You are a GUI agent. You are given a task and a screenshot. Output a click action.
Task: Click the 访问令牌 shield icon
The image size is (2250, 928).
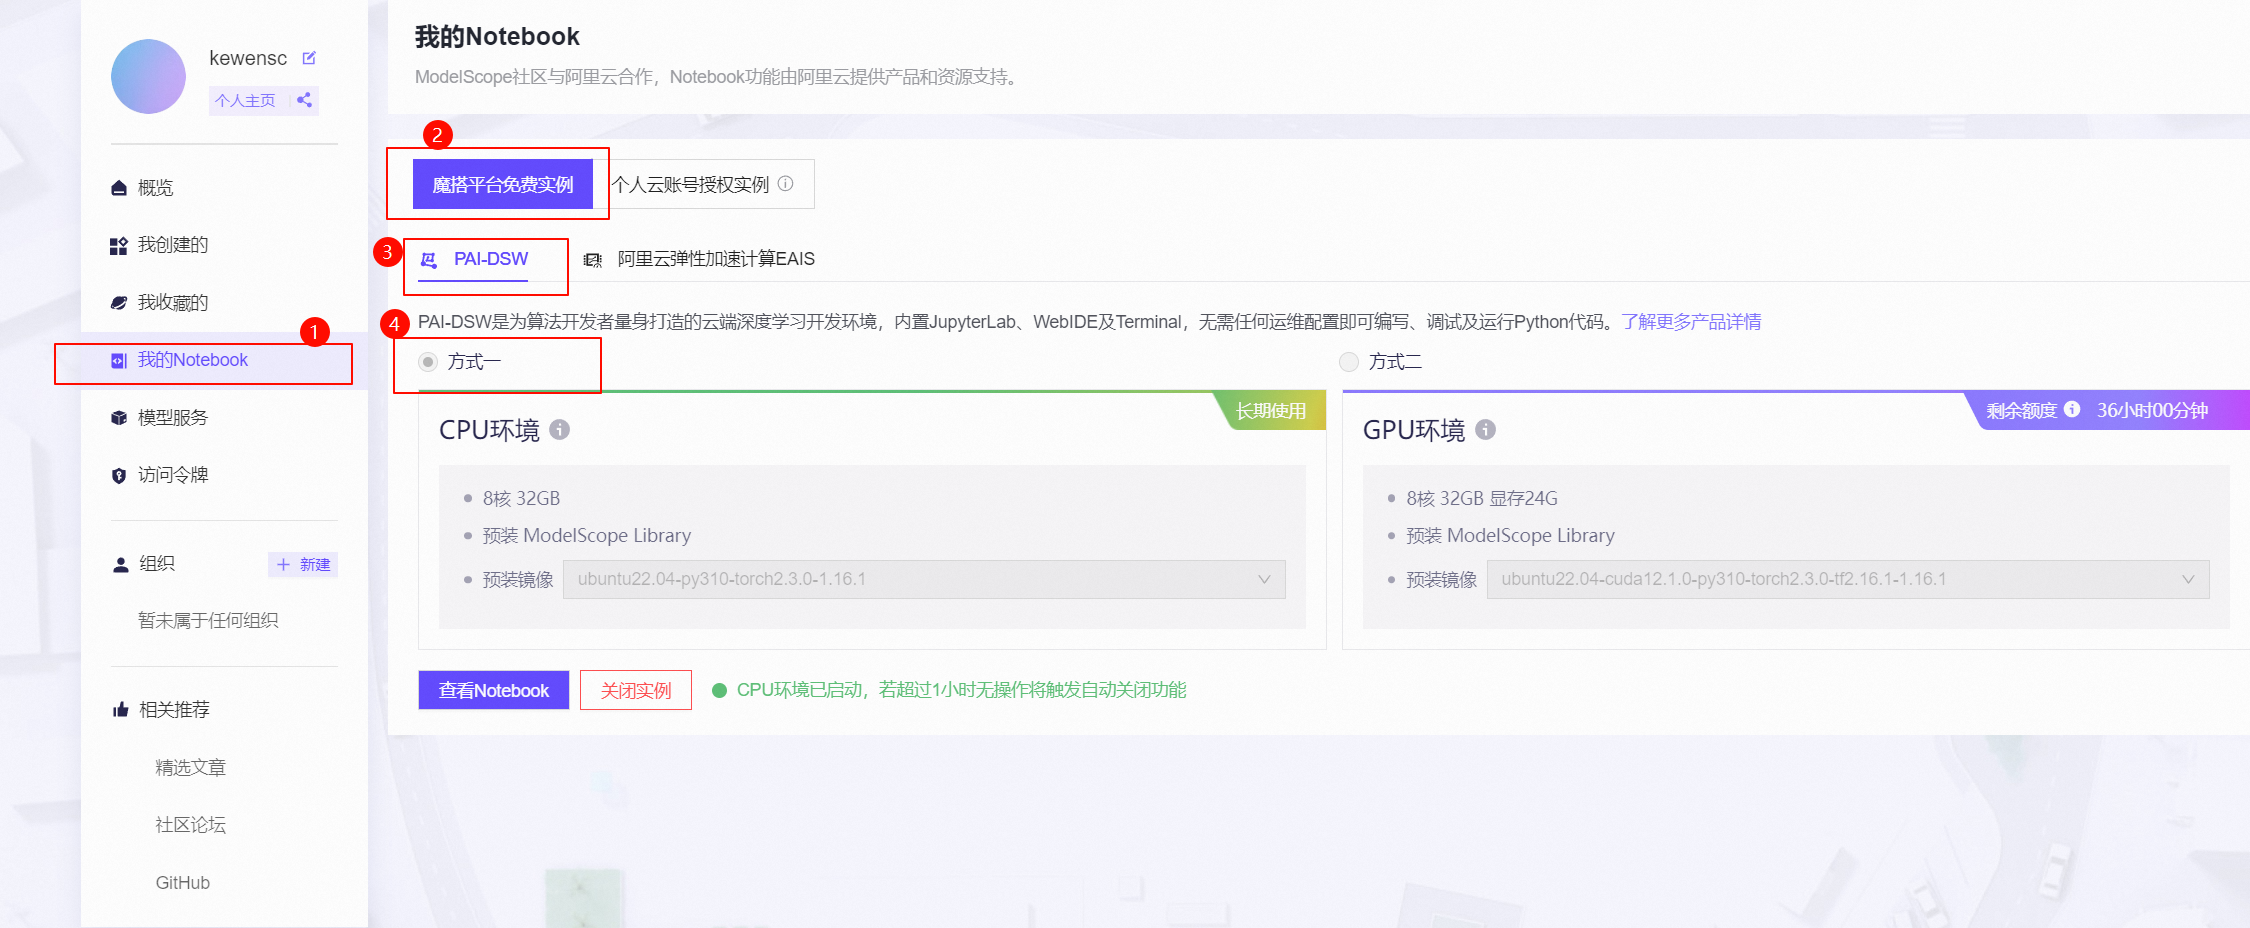click(x=119, y=476)
